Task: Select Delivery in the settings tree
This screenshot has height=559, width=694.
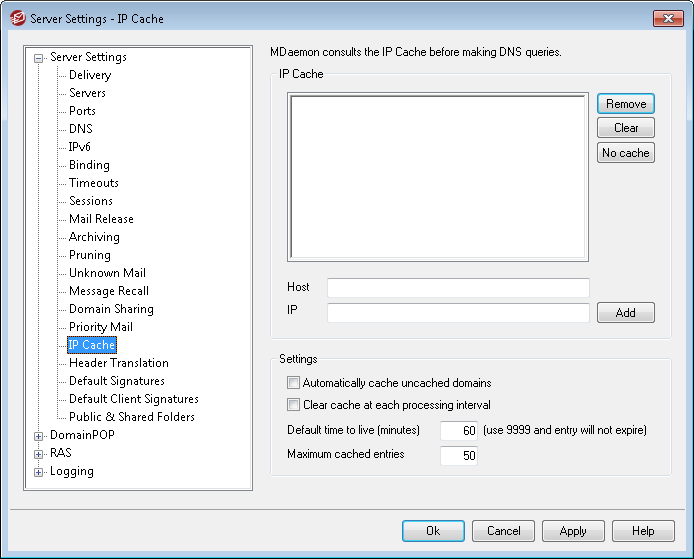Action: (90, 75)
